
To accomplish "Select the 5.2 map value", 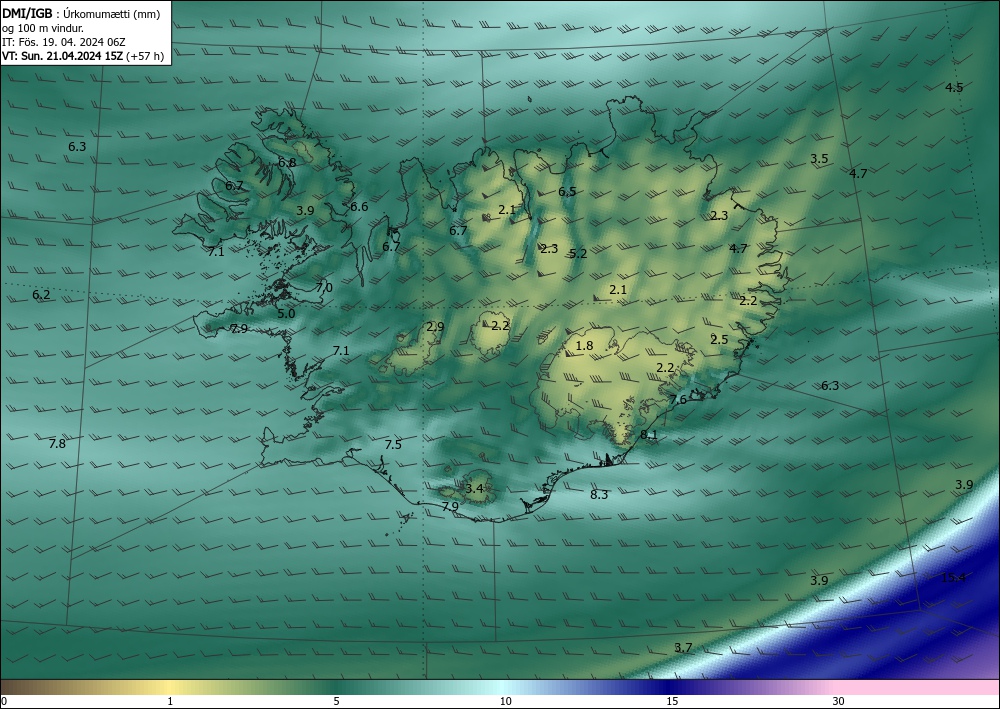I will 578,253.
